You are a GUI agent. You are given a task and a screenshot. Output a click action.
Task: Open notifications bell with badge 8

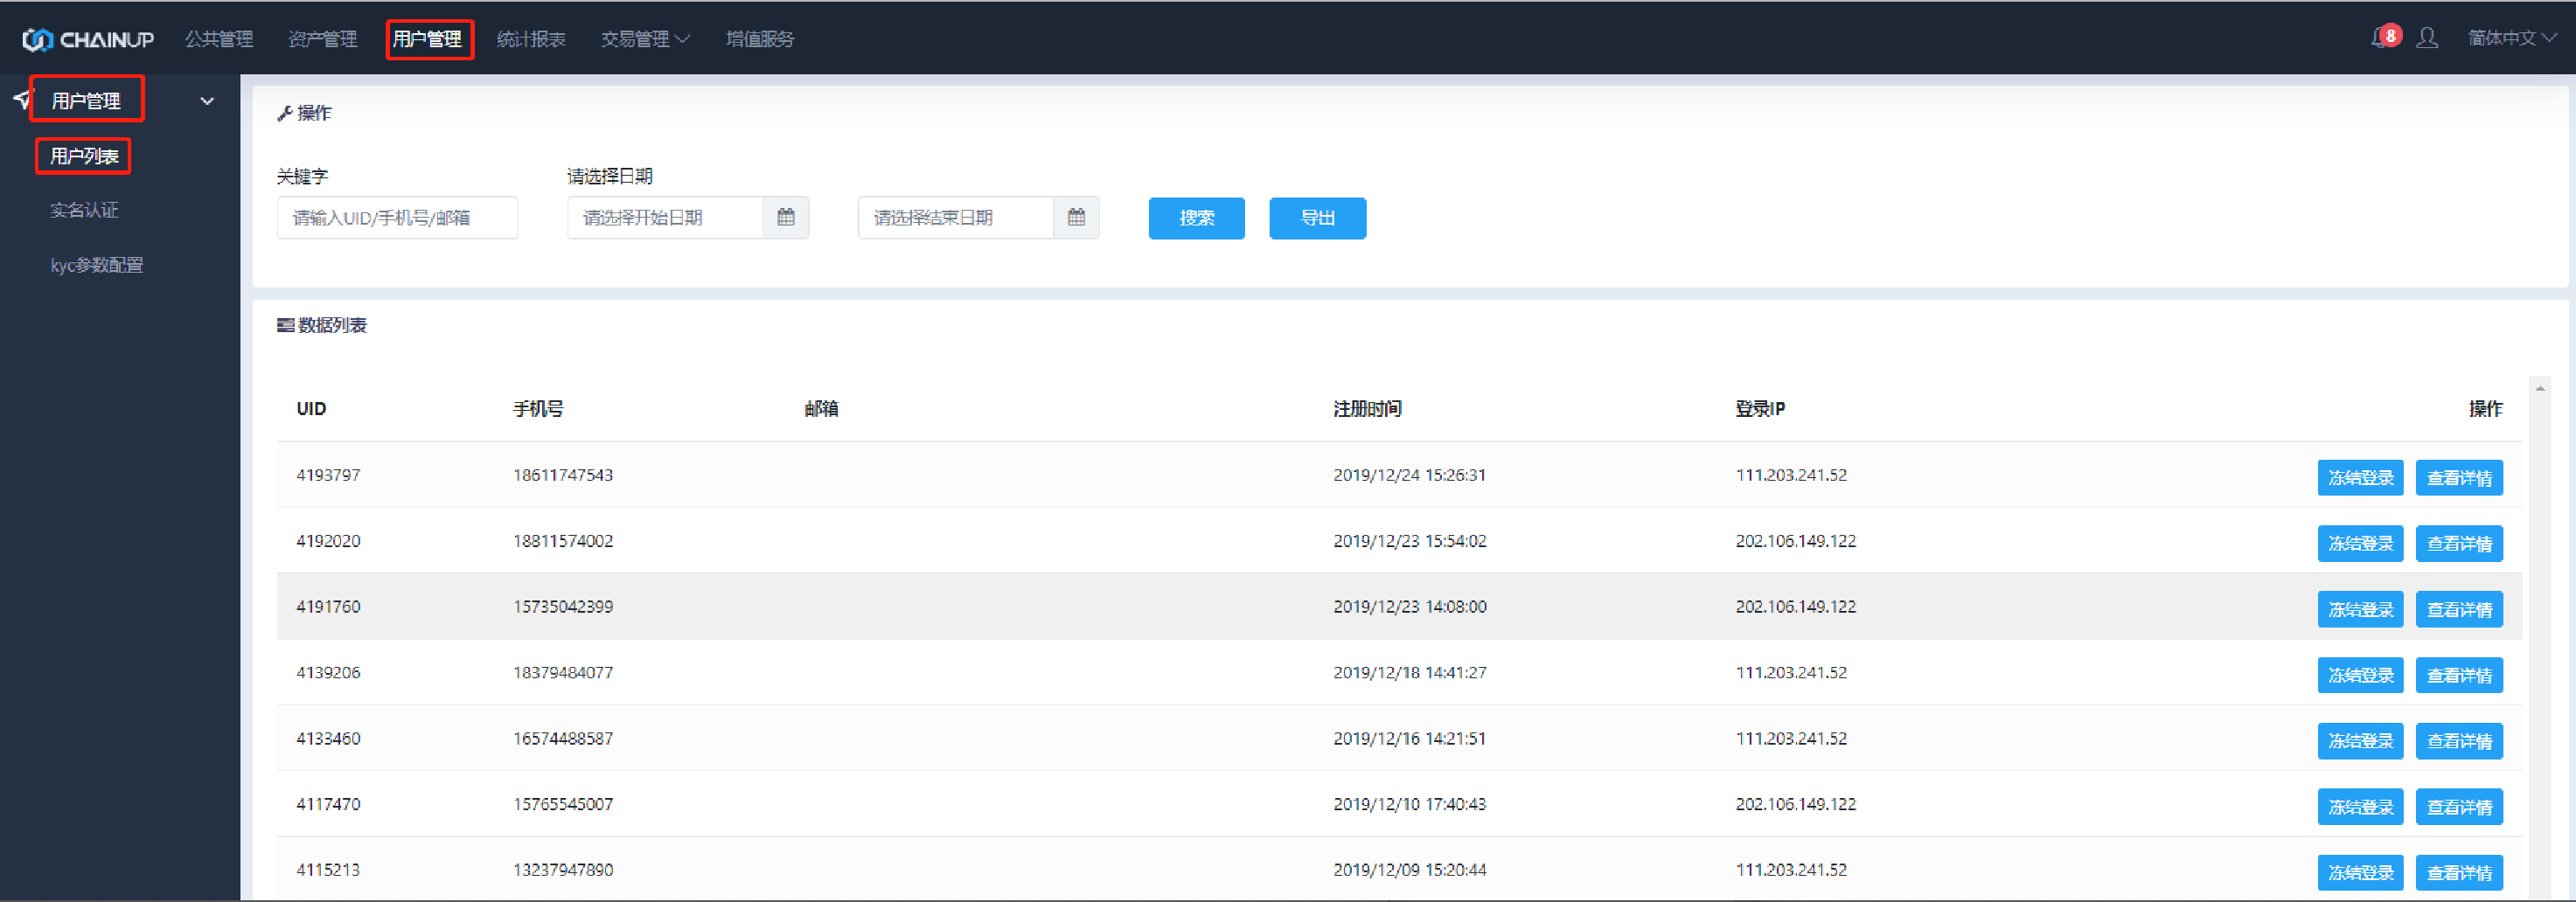2385,37
